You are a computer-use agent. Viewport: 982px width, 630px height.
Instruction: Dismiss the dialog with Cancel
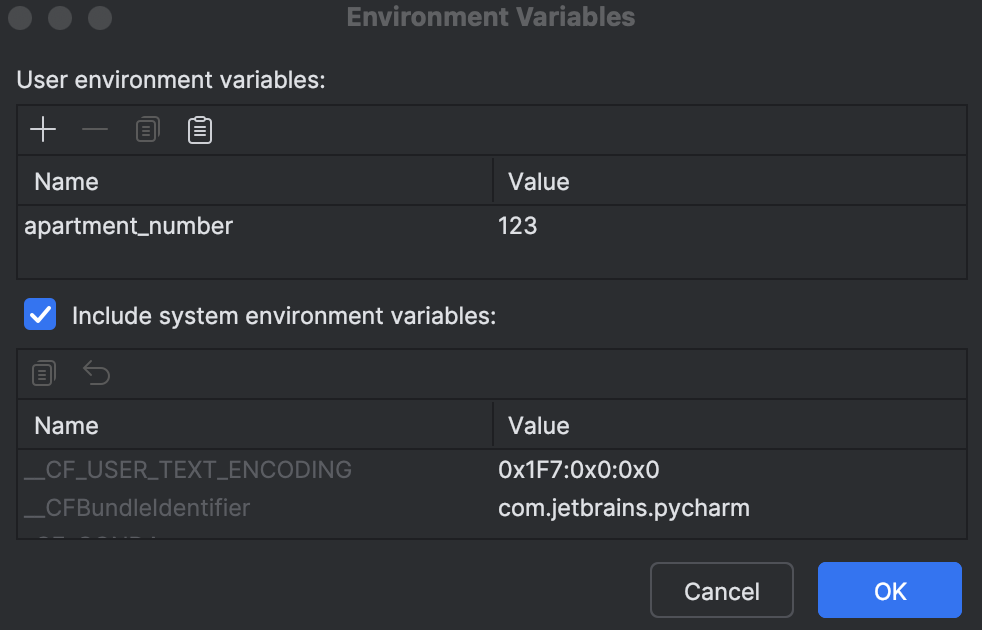[721, 590]
